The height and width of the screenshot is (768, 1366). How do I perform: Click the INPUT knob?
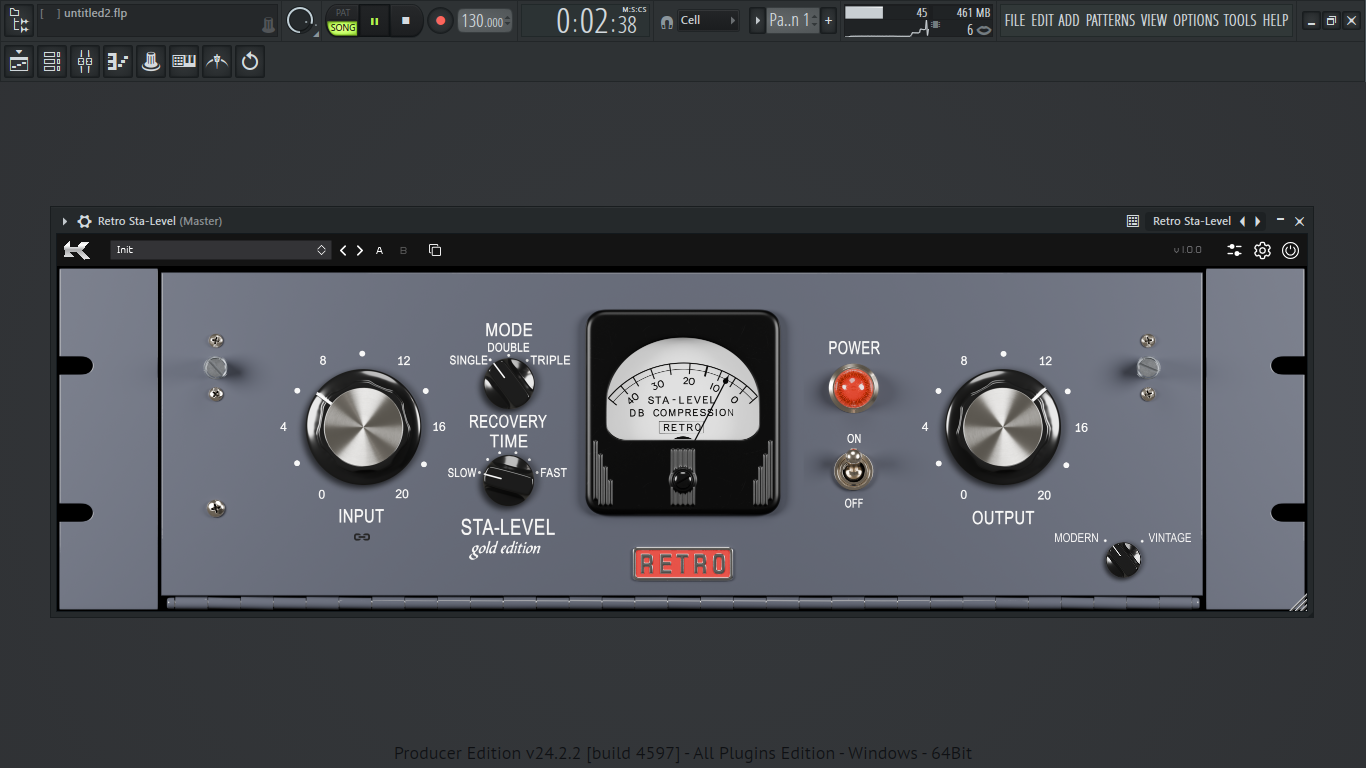click(363, 428)
